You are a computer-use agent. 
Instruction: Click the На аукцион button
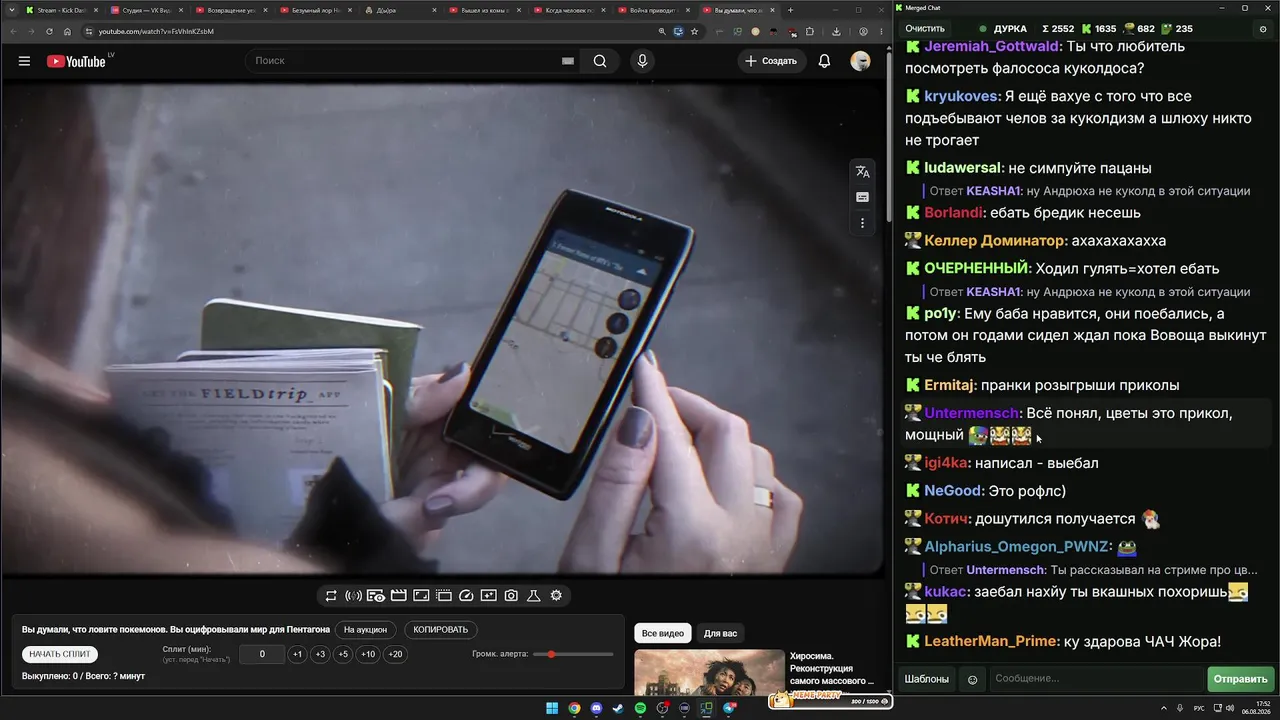[365, 630]
